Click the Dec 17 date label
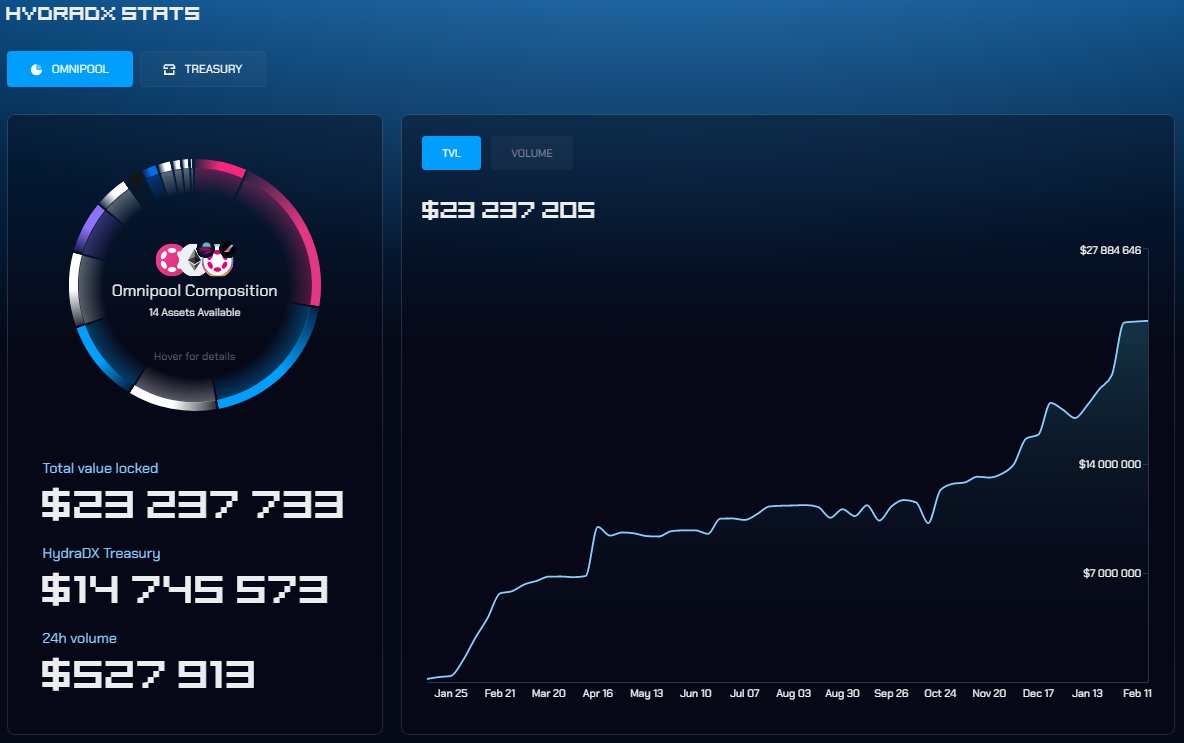The width and height of the screenshot is (1184, 743). pyautogui.click(x=1038, y=693)
